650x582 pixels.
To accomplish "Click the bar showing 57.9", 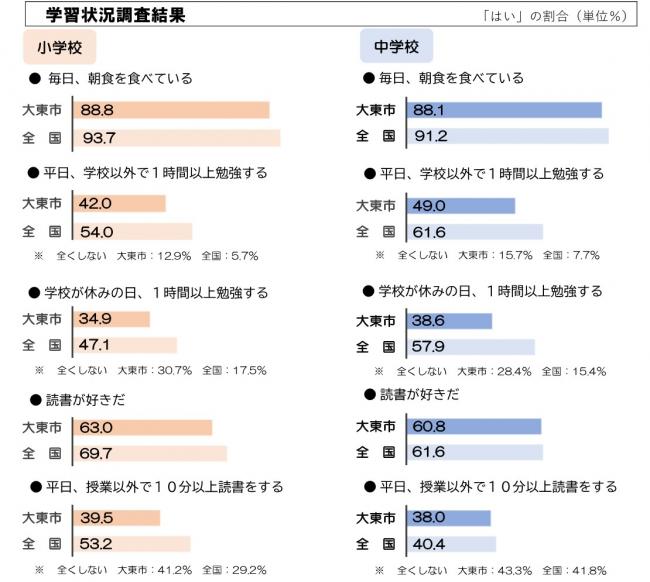I will [471, 348].
